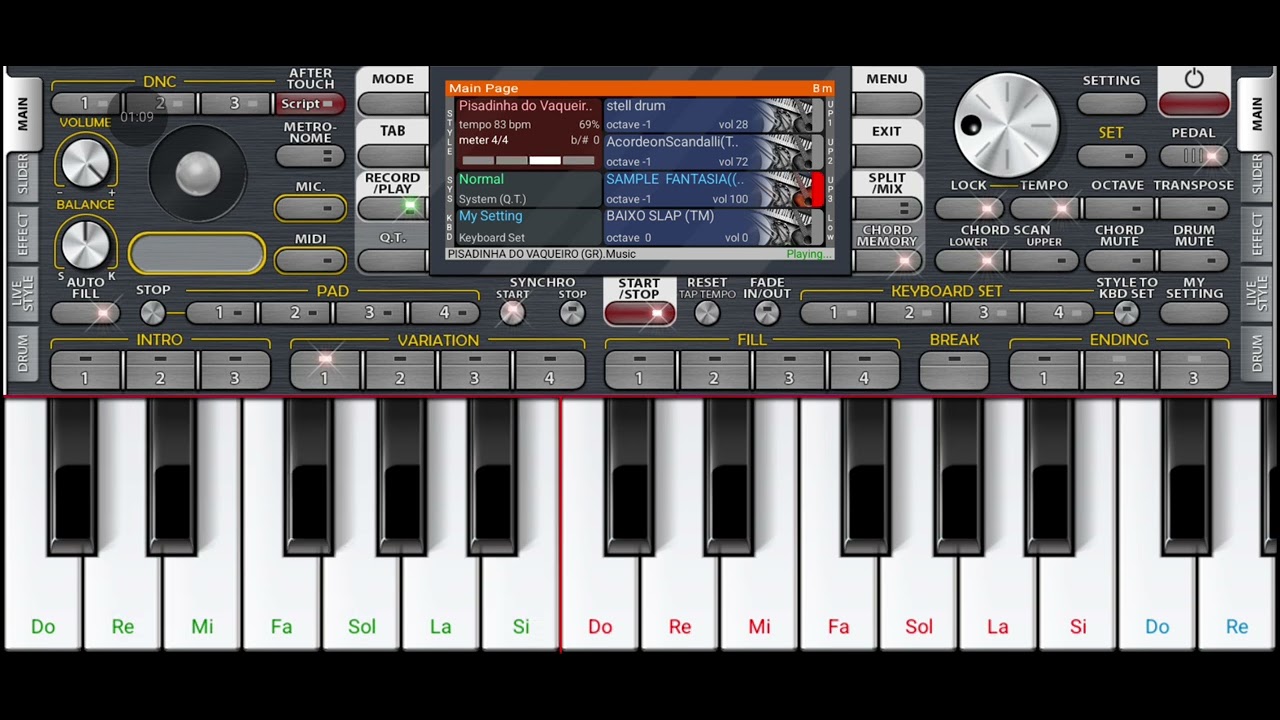The image size is (1280, 720).
Task: Toggle the Pedal button
Action: (1194, 156)
